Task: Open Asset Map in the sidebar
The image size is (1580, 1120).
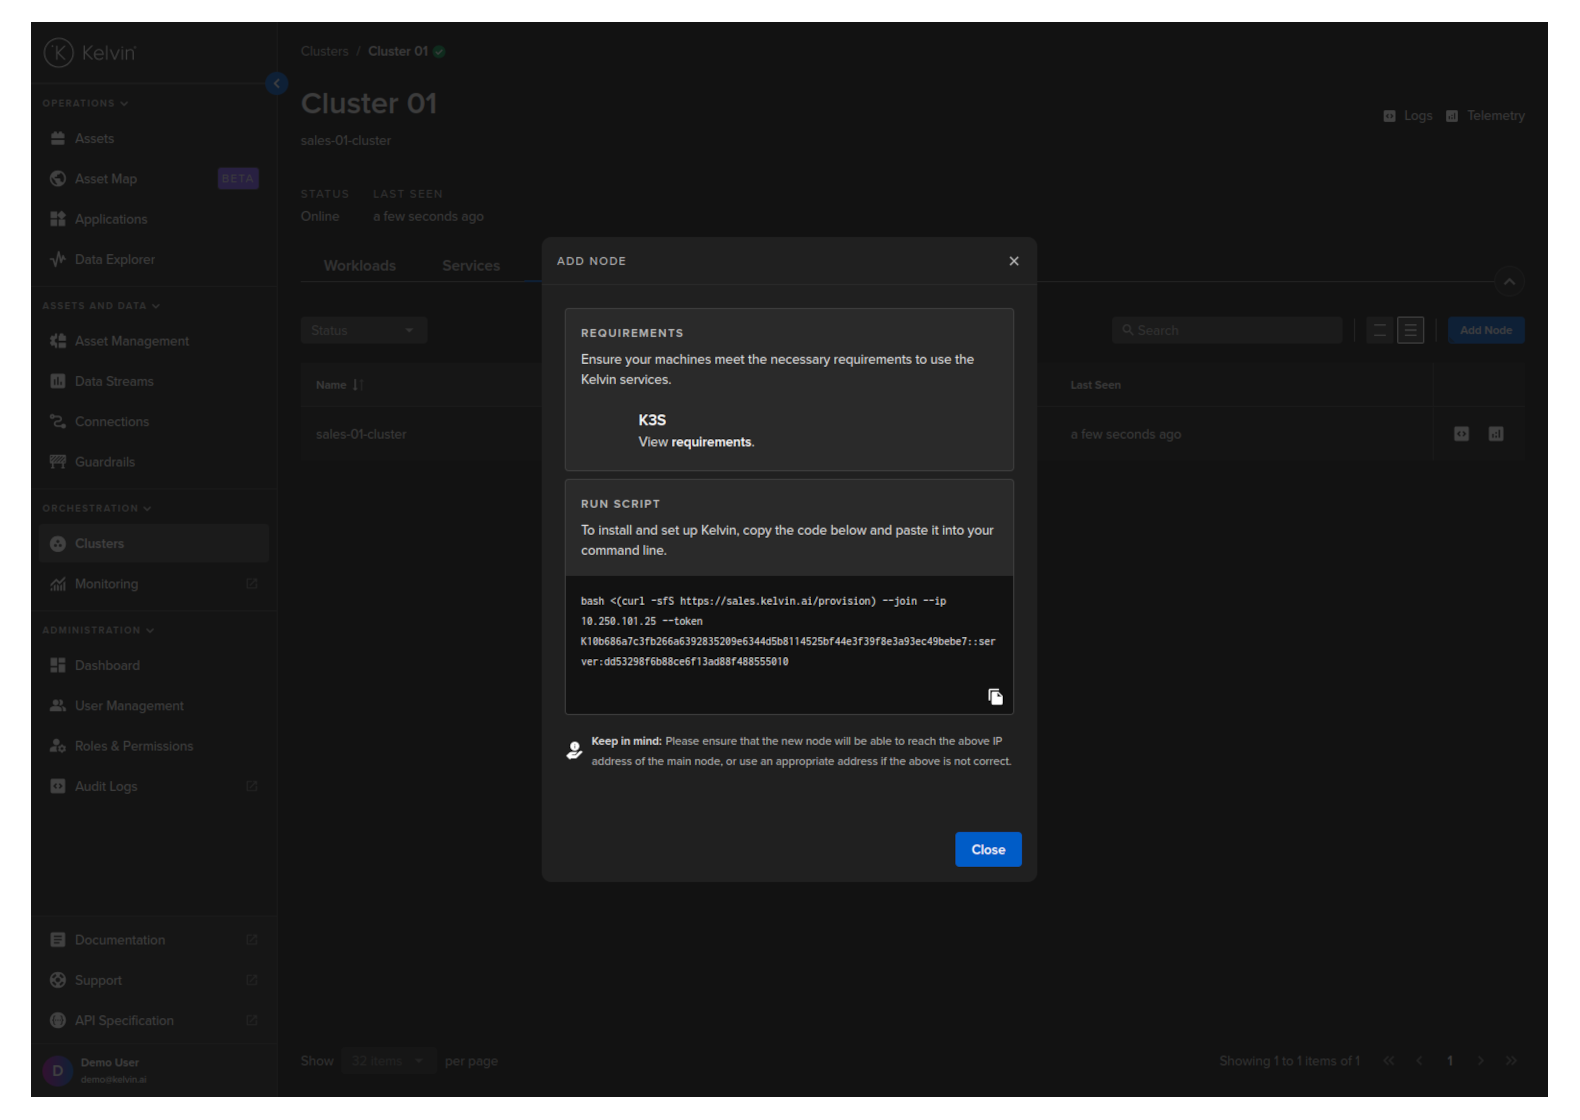Action: click(106, 179)
